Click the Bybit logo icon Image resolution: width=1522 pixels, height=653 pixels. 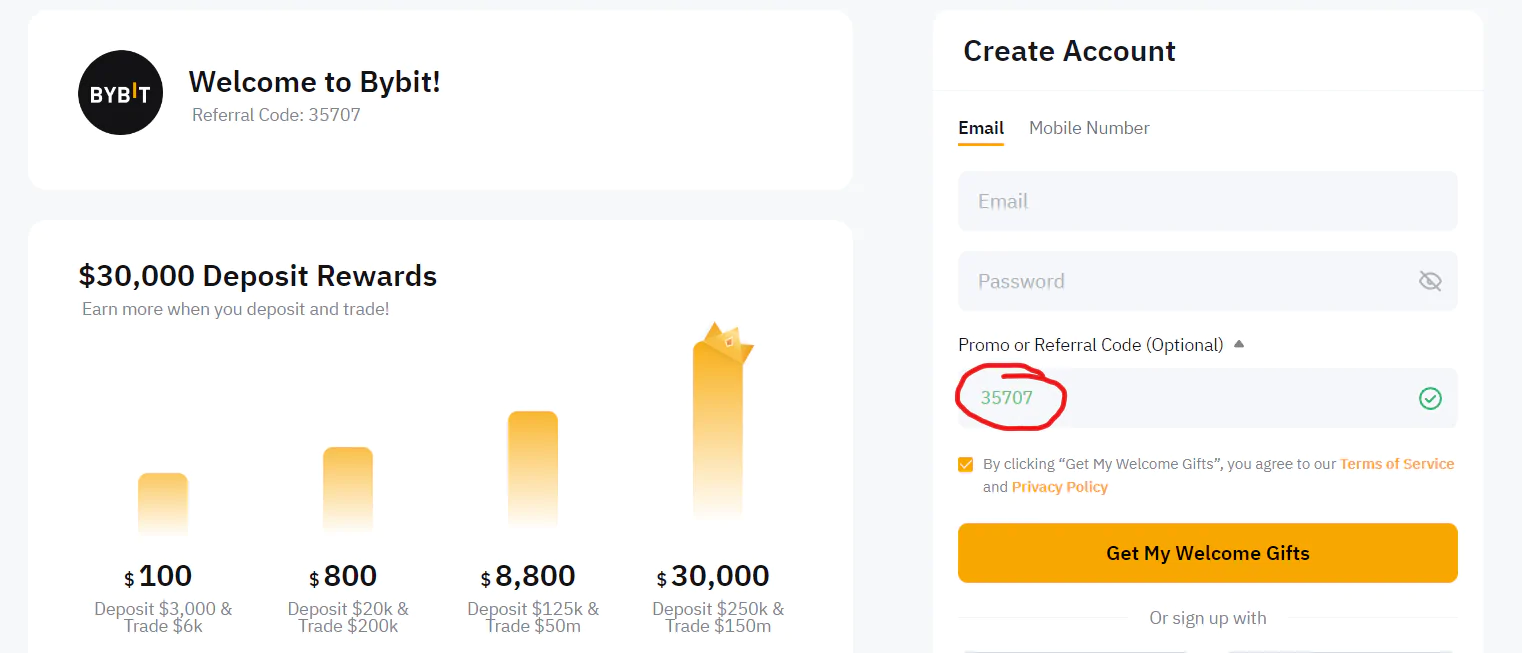coord(120,93)
